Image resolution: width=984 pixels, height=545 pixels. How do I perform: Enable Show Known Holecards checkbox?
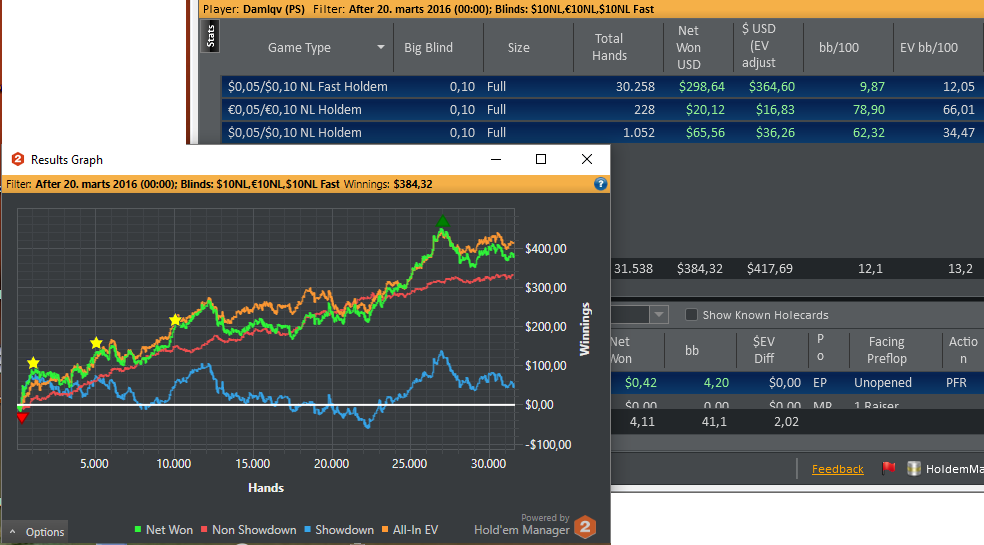(x=691, y=315)
